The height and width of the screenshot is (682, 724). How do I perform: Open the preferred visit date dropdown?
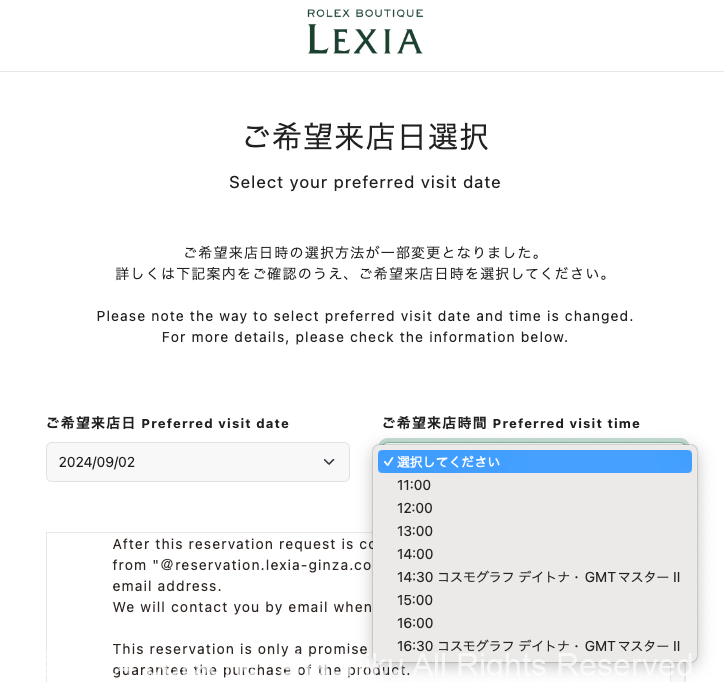(197, 462)
